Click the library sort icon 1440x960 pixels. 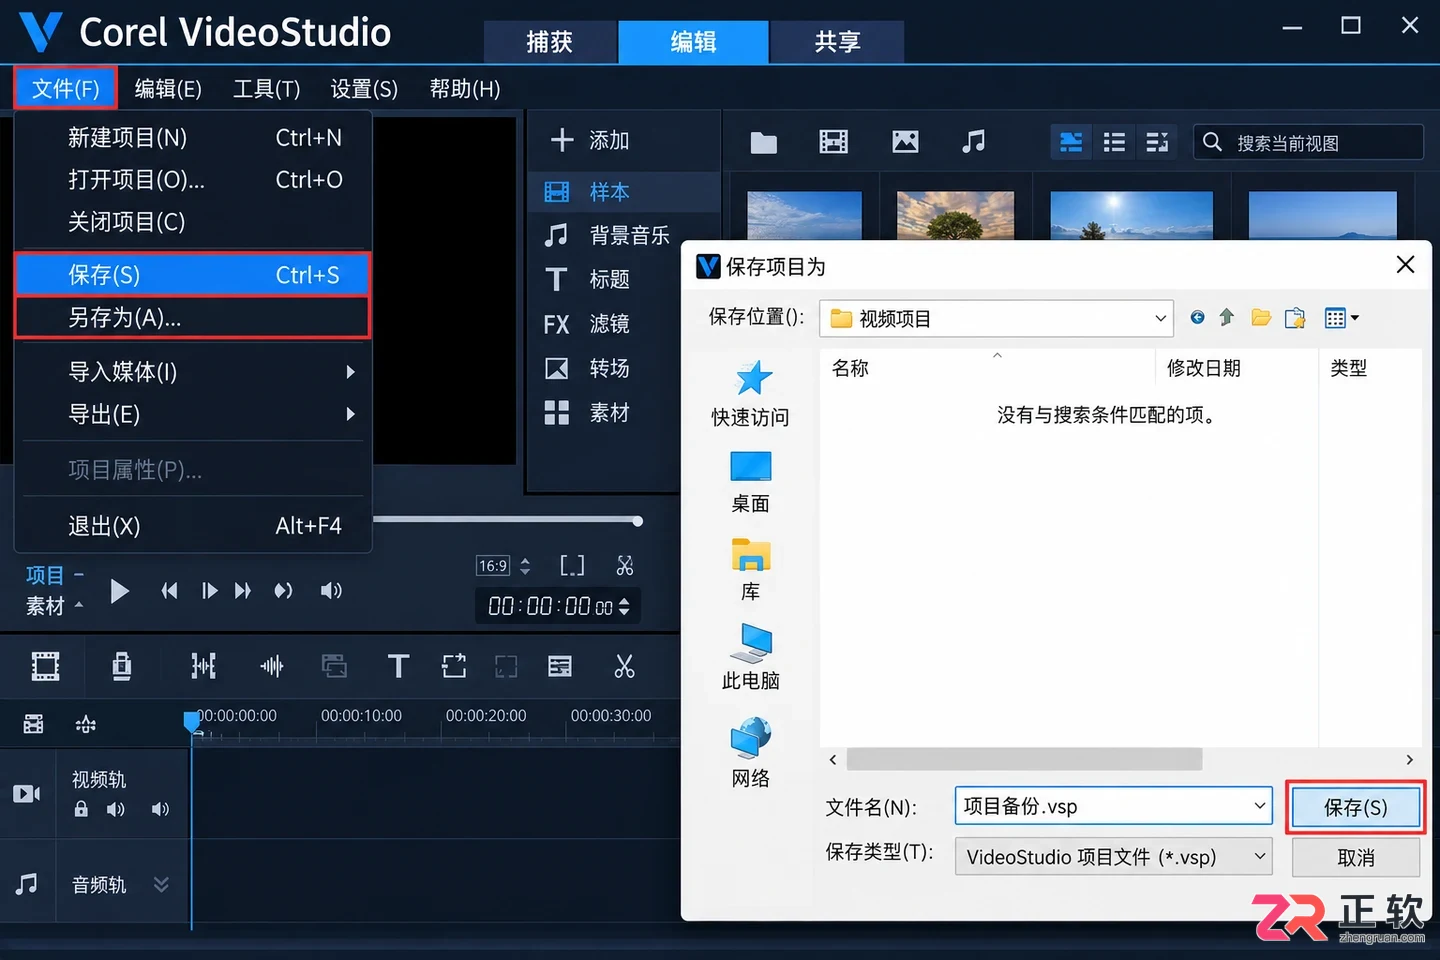click(1157, 142)
